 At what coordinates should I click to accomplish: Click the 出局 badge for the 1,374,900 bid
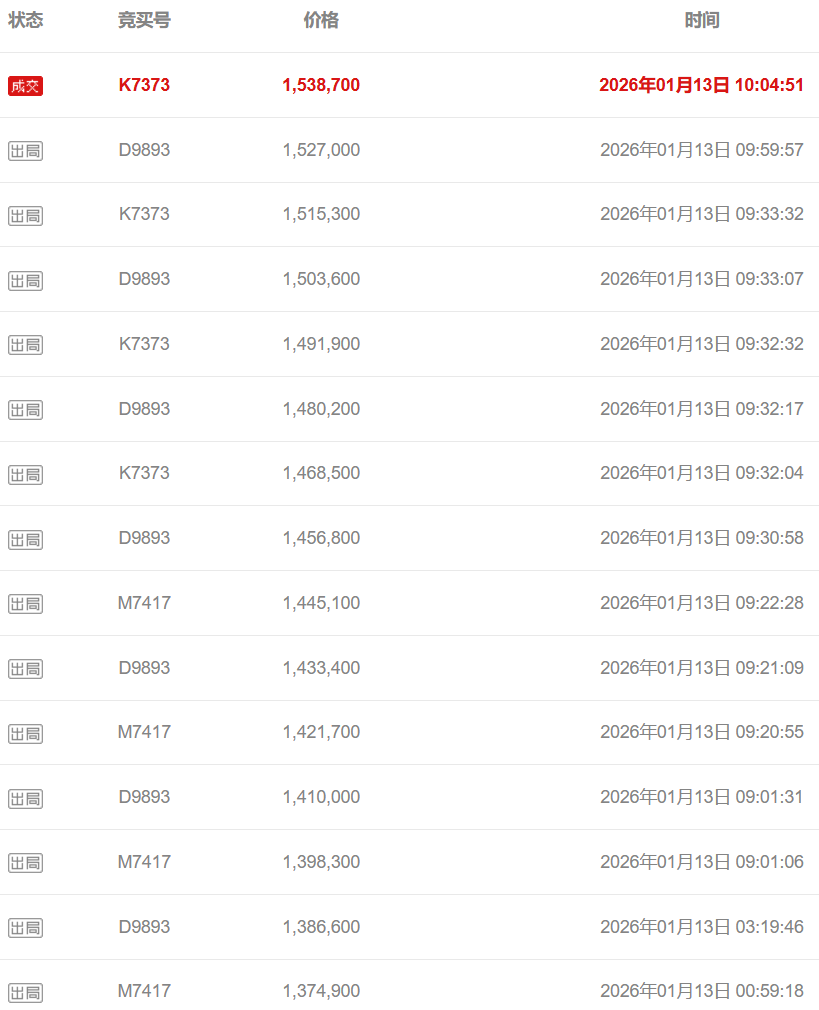(25, 992)
